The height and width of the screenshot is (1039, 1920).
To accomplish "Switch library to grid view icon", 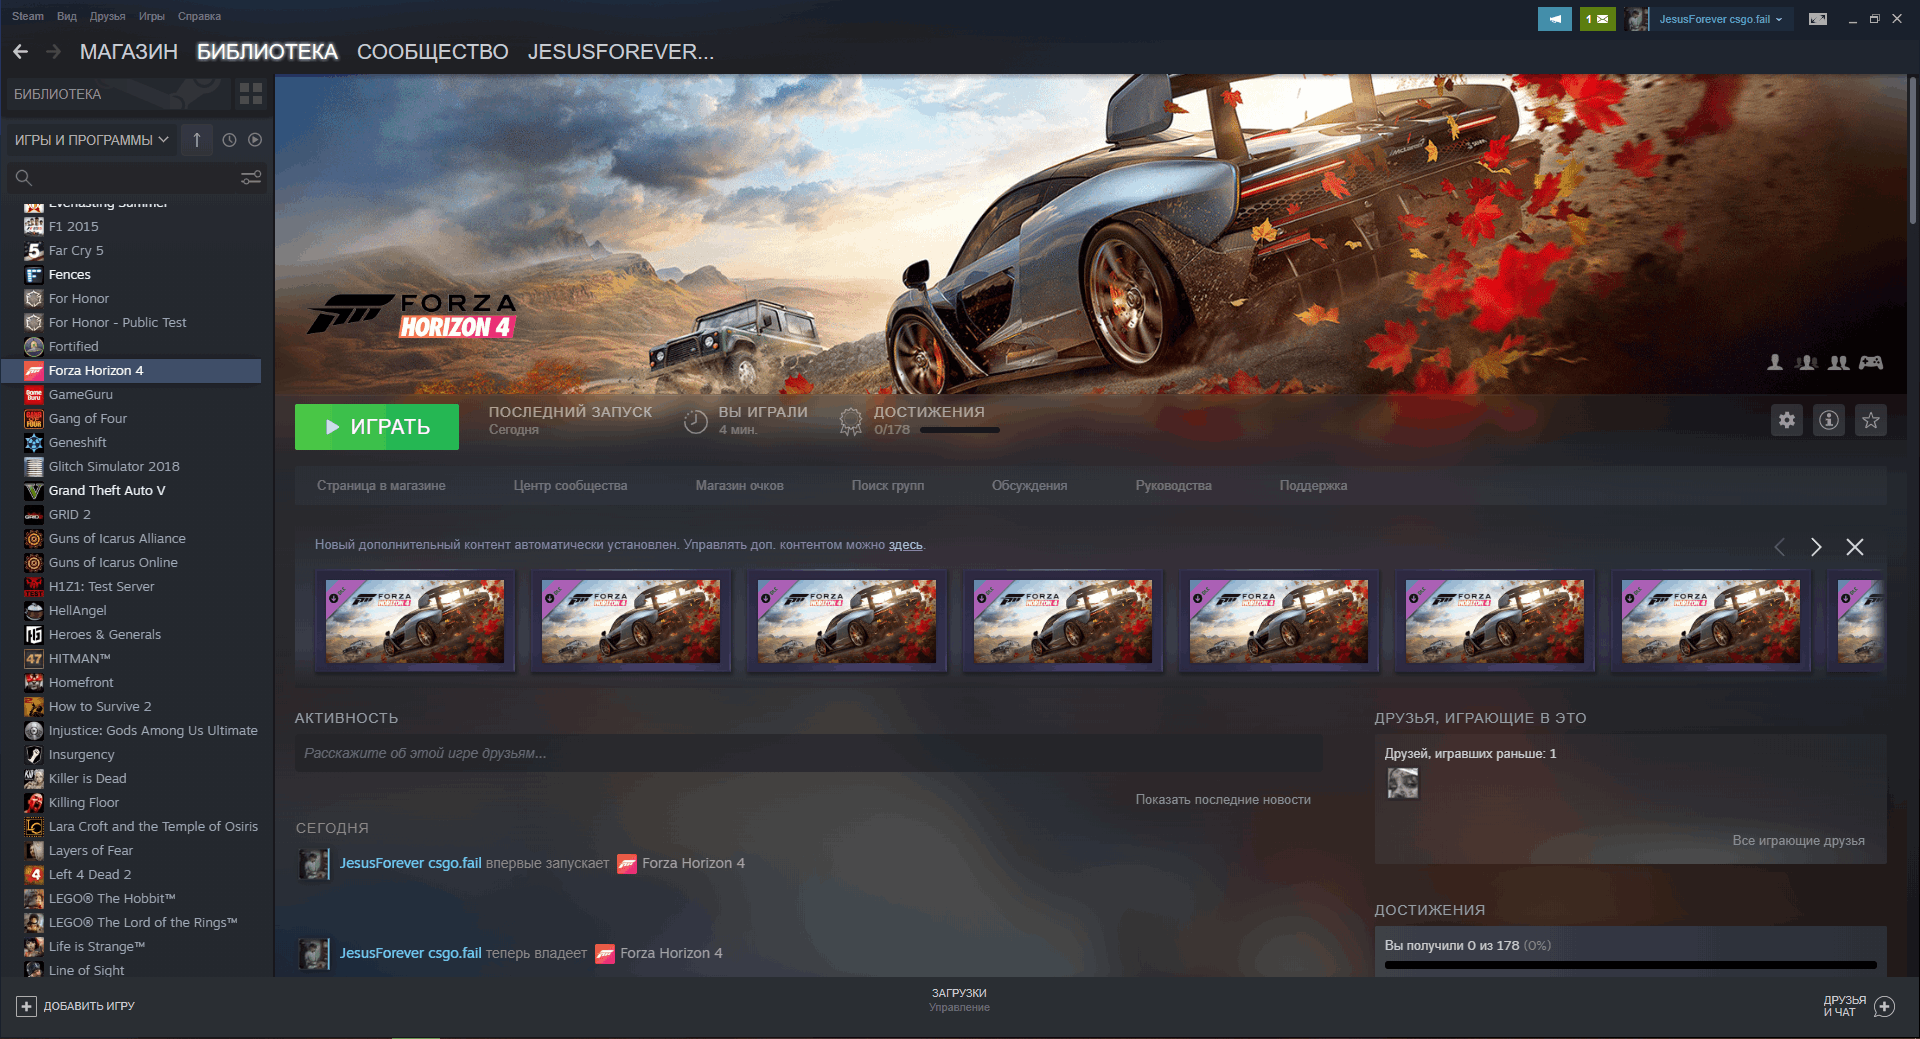I will (x=251, y=94).
